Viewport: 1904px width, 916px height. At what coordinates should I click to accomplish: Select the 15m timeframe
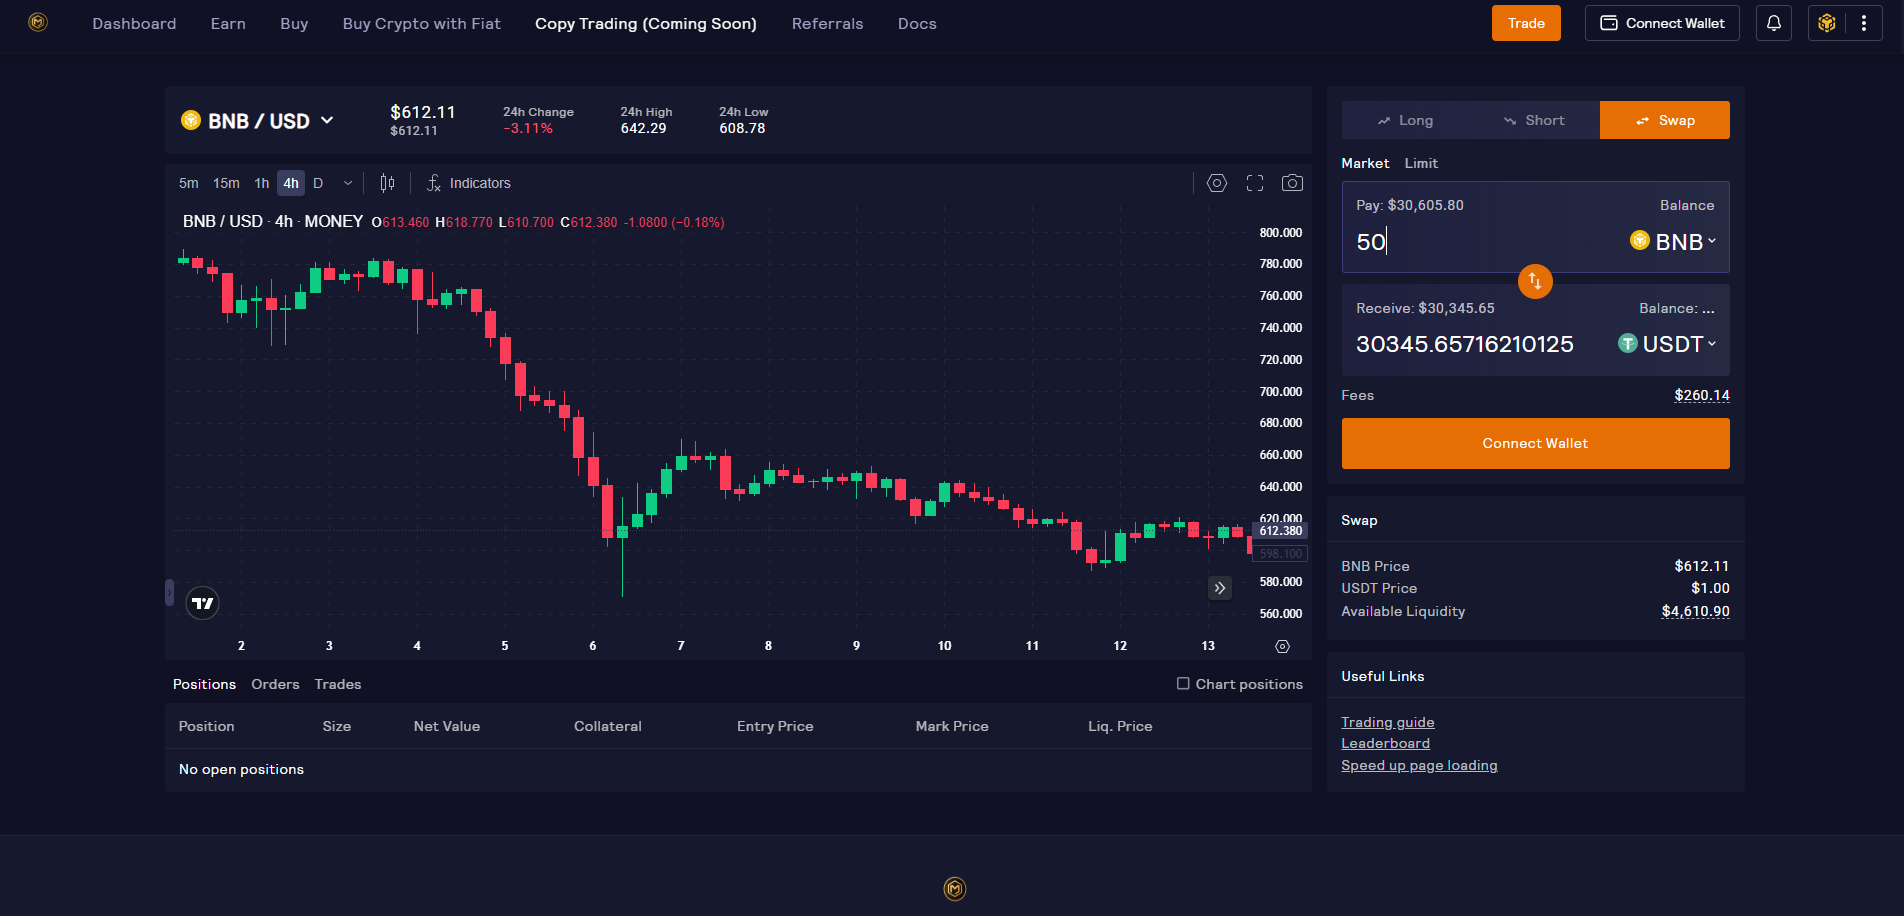[226, 183]
